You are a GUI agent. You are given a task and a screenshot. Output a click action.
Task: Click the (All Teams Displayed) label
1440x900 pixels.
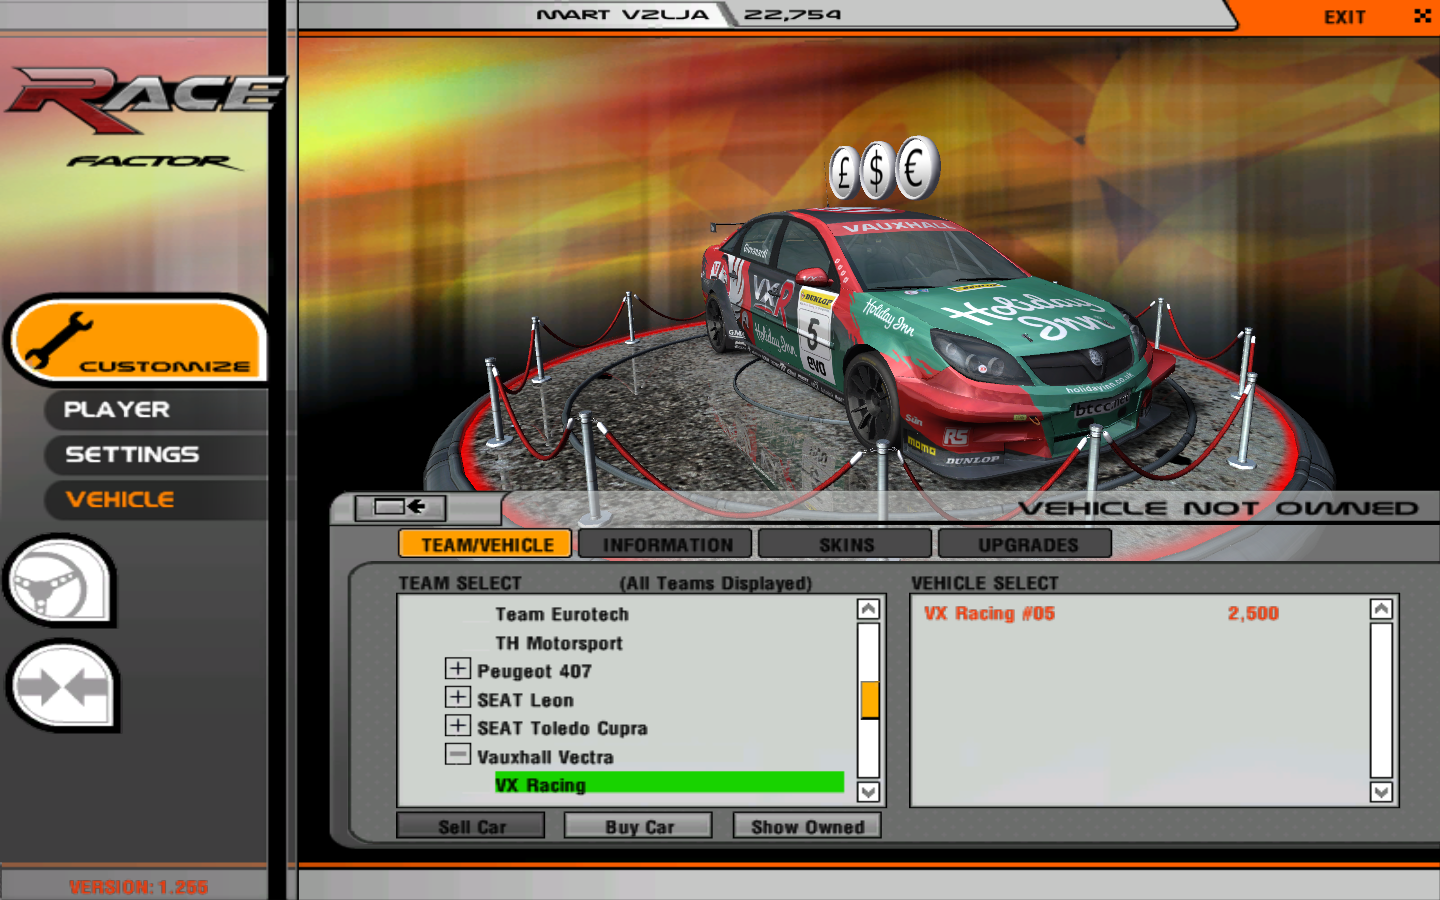pos(715,583)
